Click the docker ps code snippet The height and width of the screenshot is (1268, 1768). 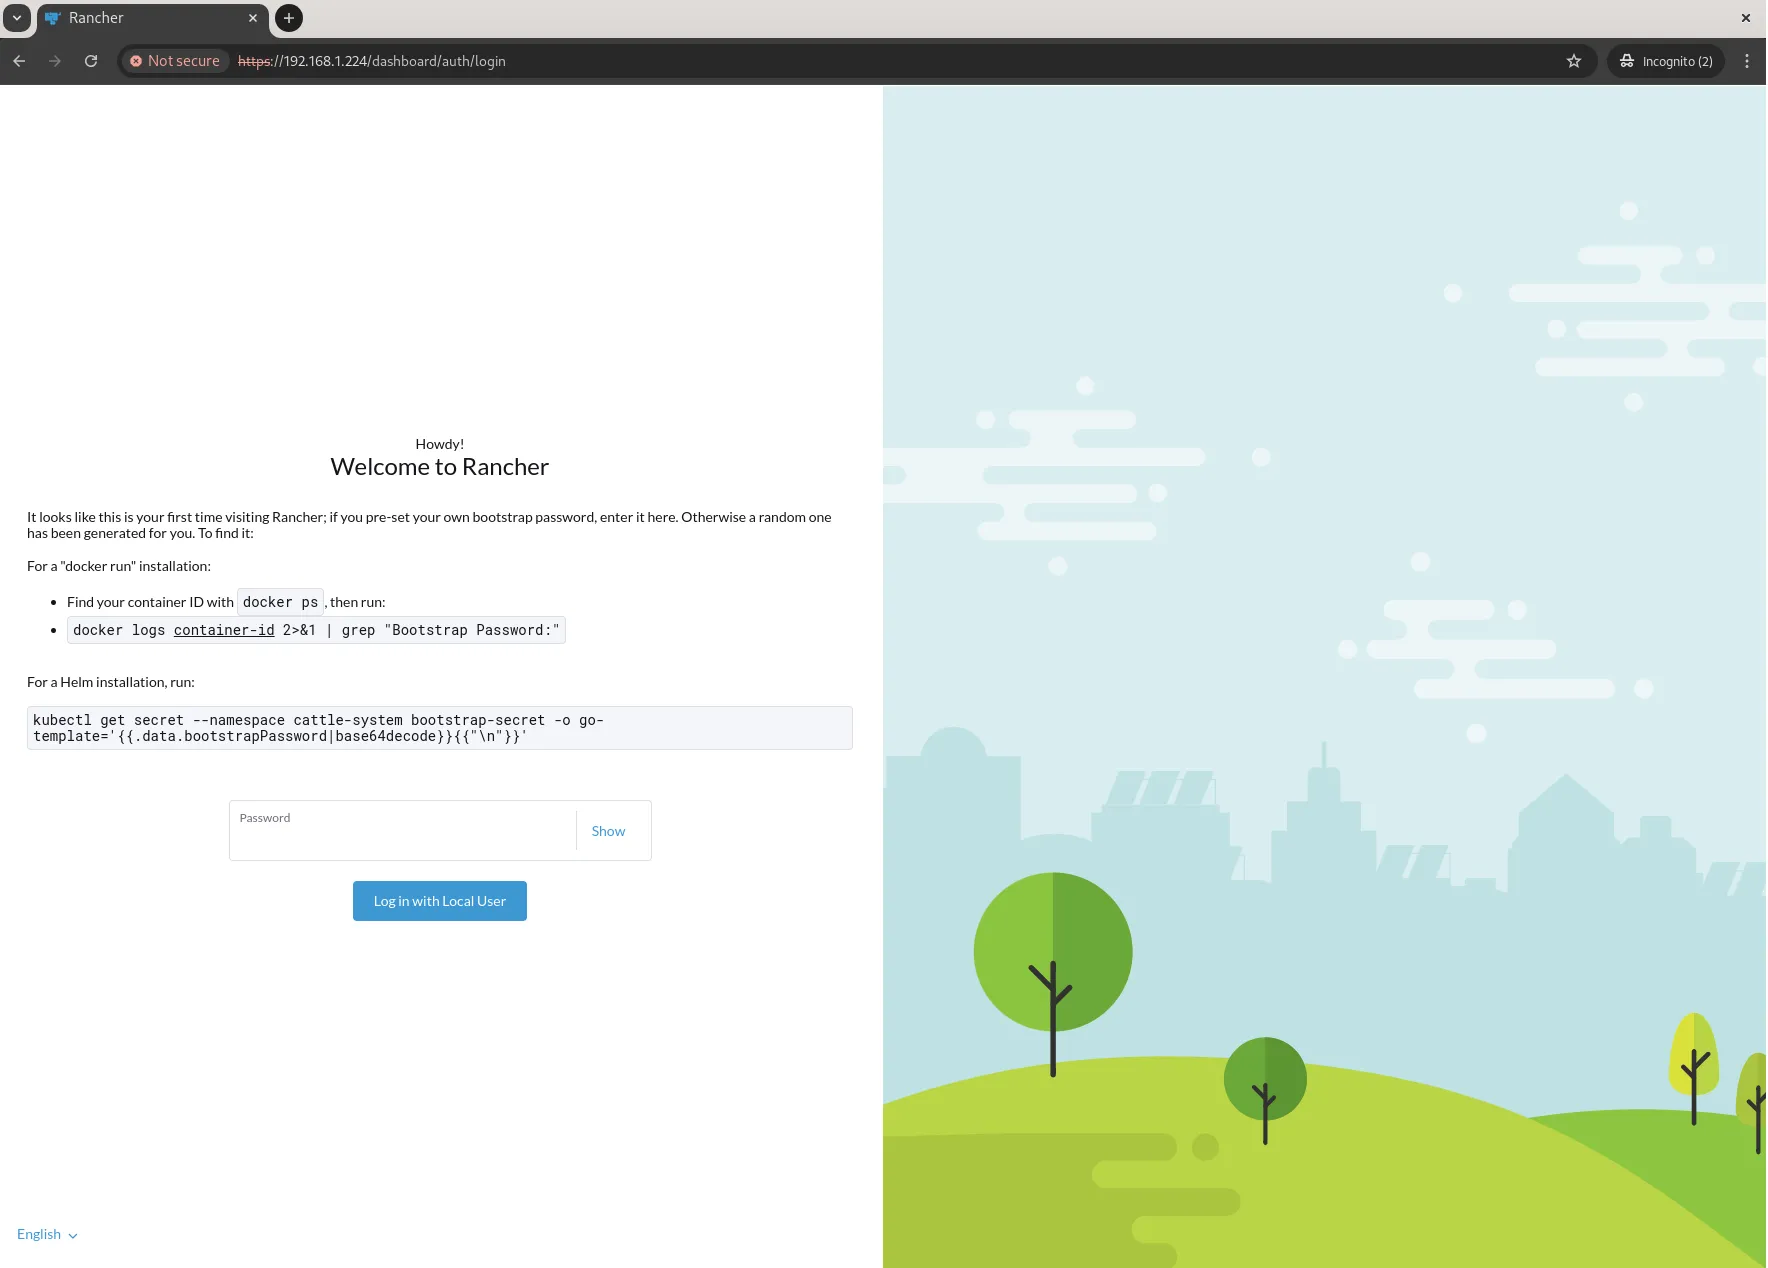click(x=280, y=602)
